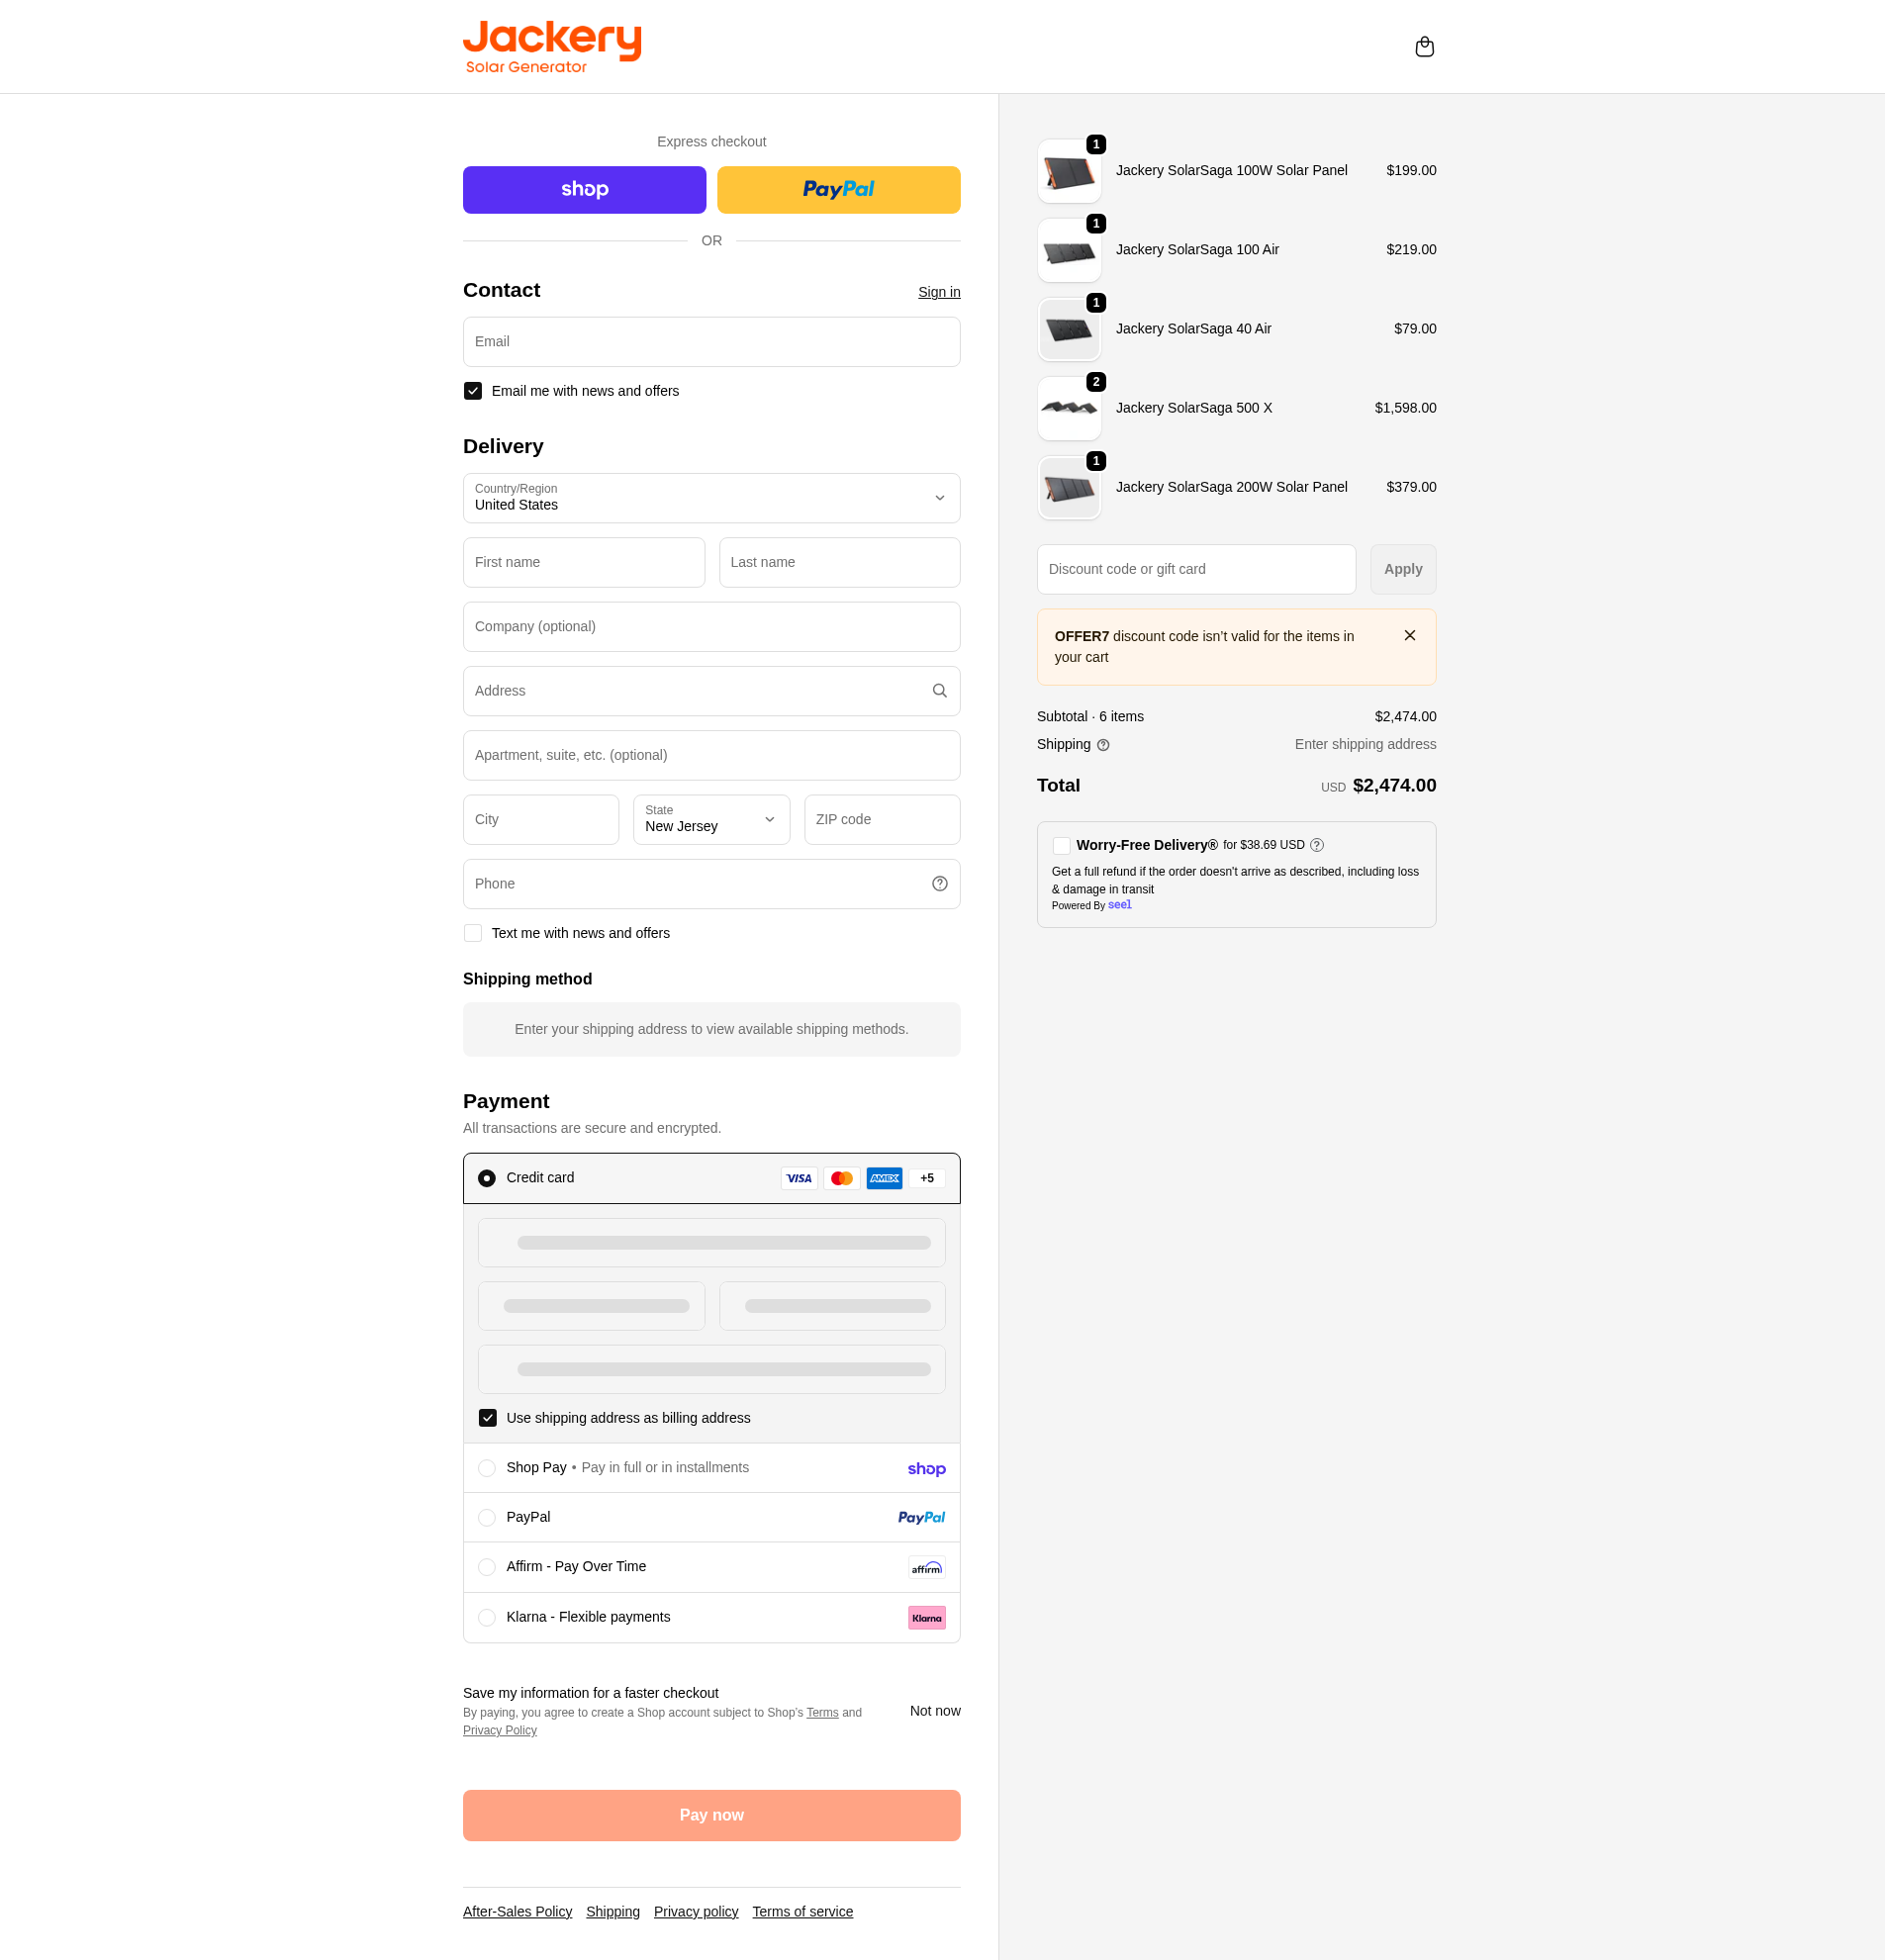Uncheck Email me with news and offers
Screen dimensions: 1885x1960
click(x=473, y=391)
